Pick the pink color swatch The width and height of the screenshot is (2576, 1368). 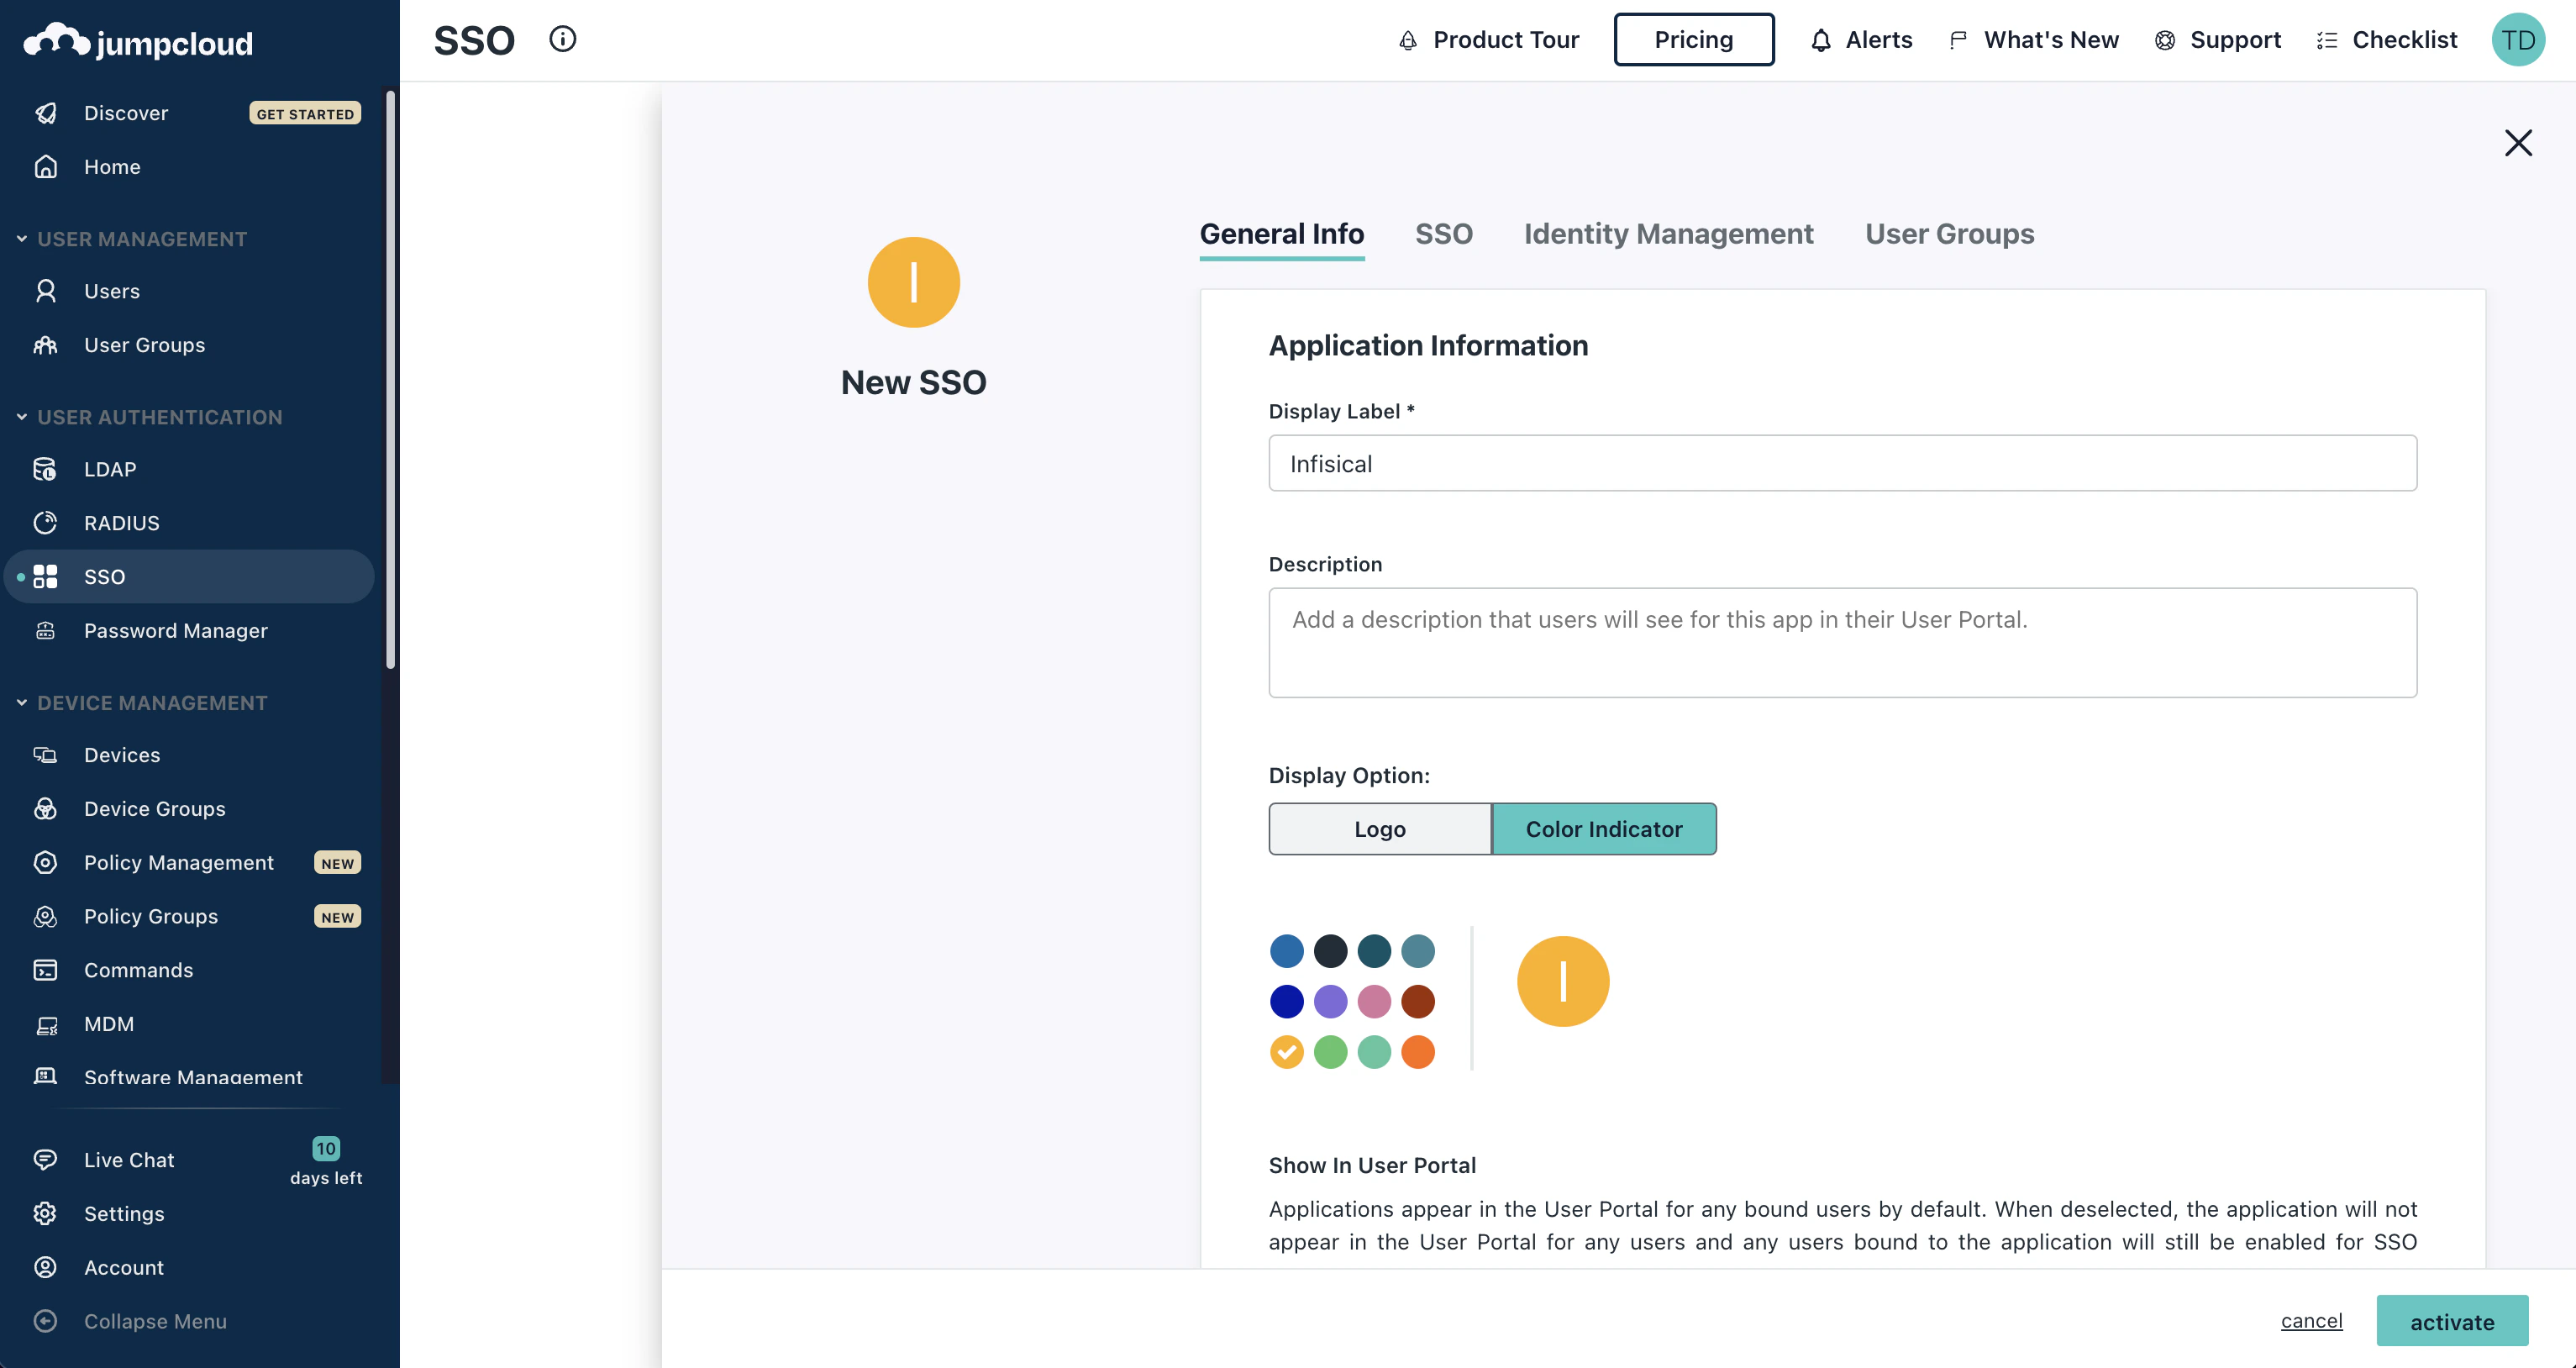[x=1374, y=1001]
